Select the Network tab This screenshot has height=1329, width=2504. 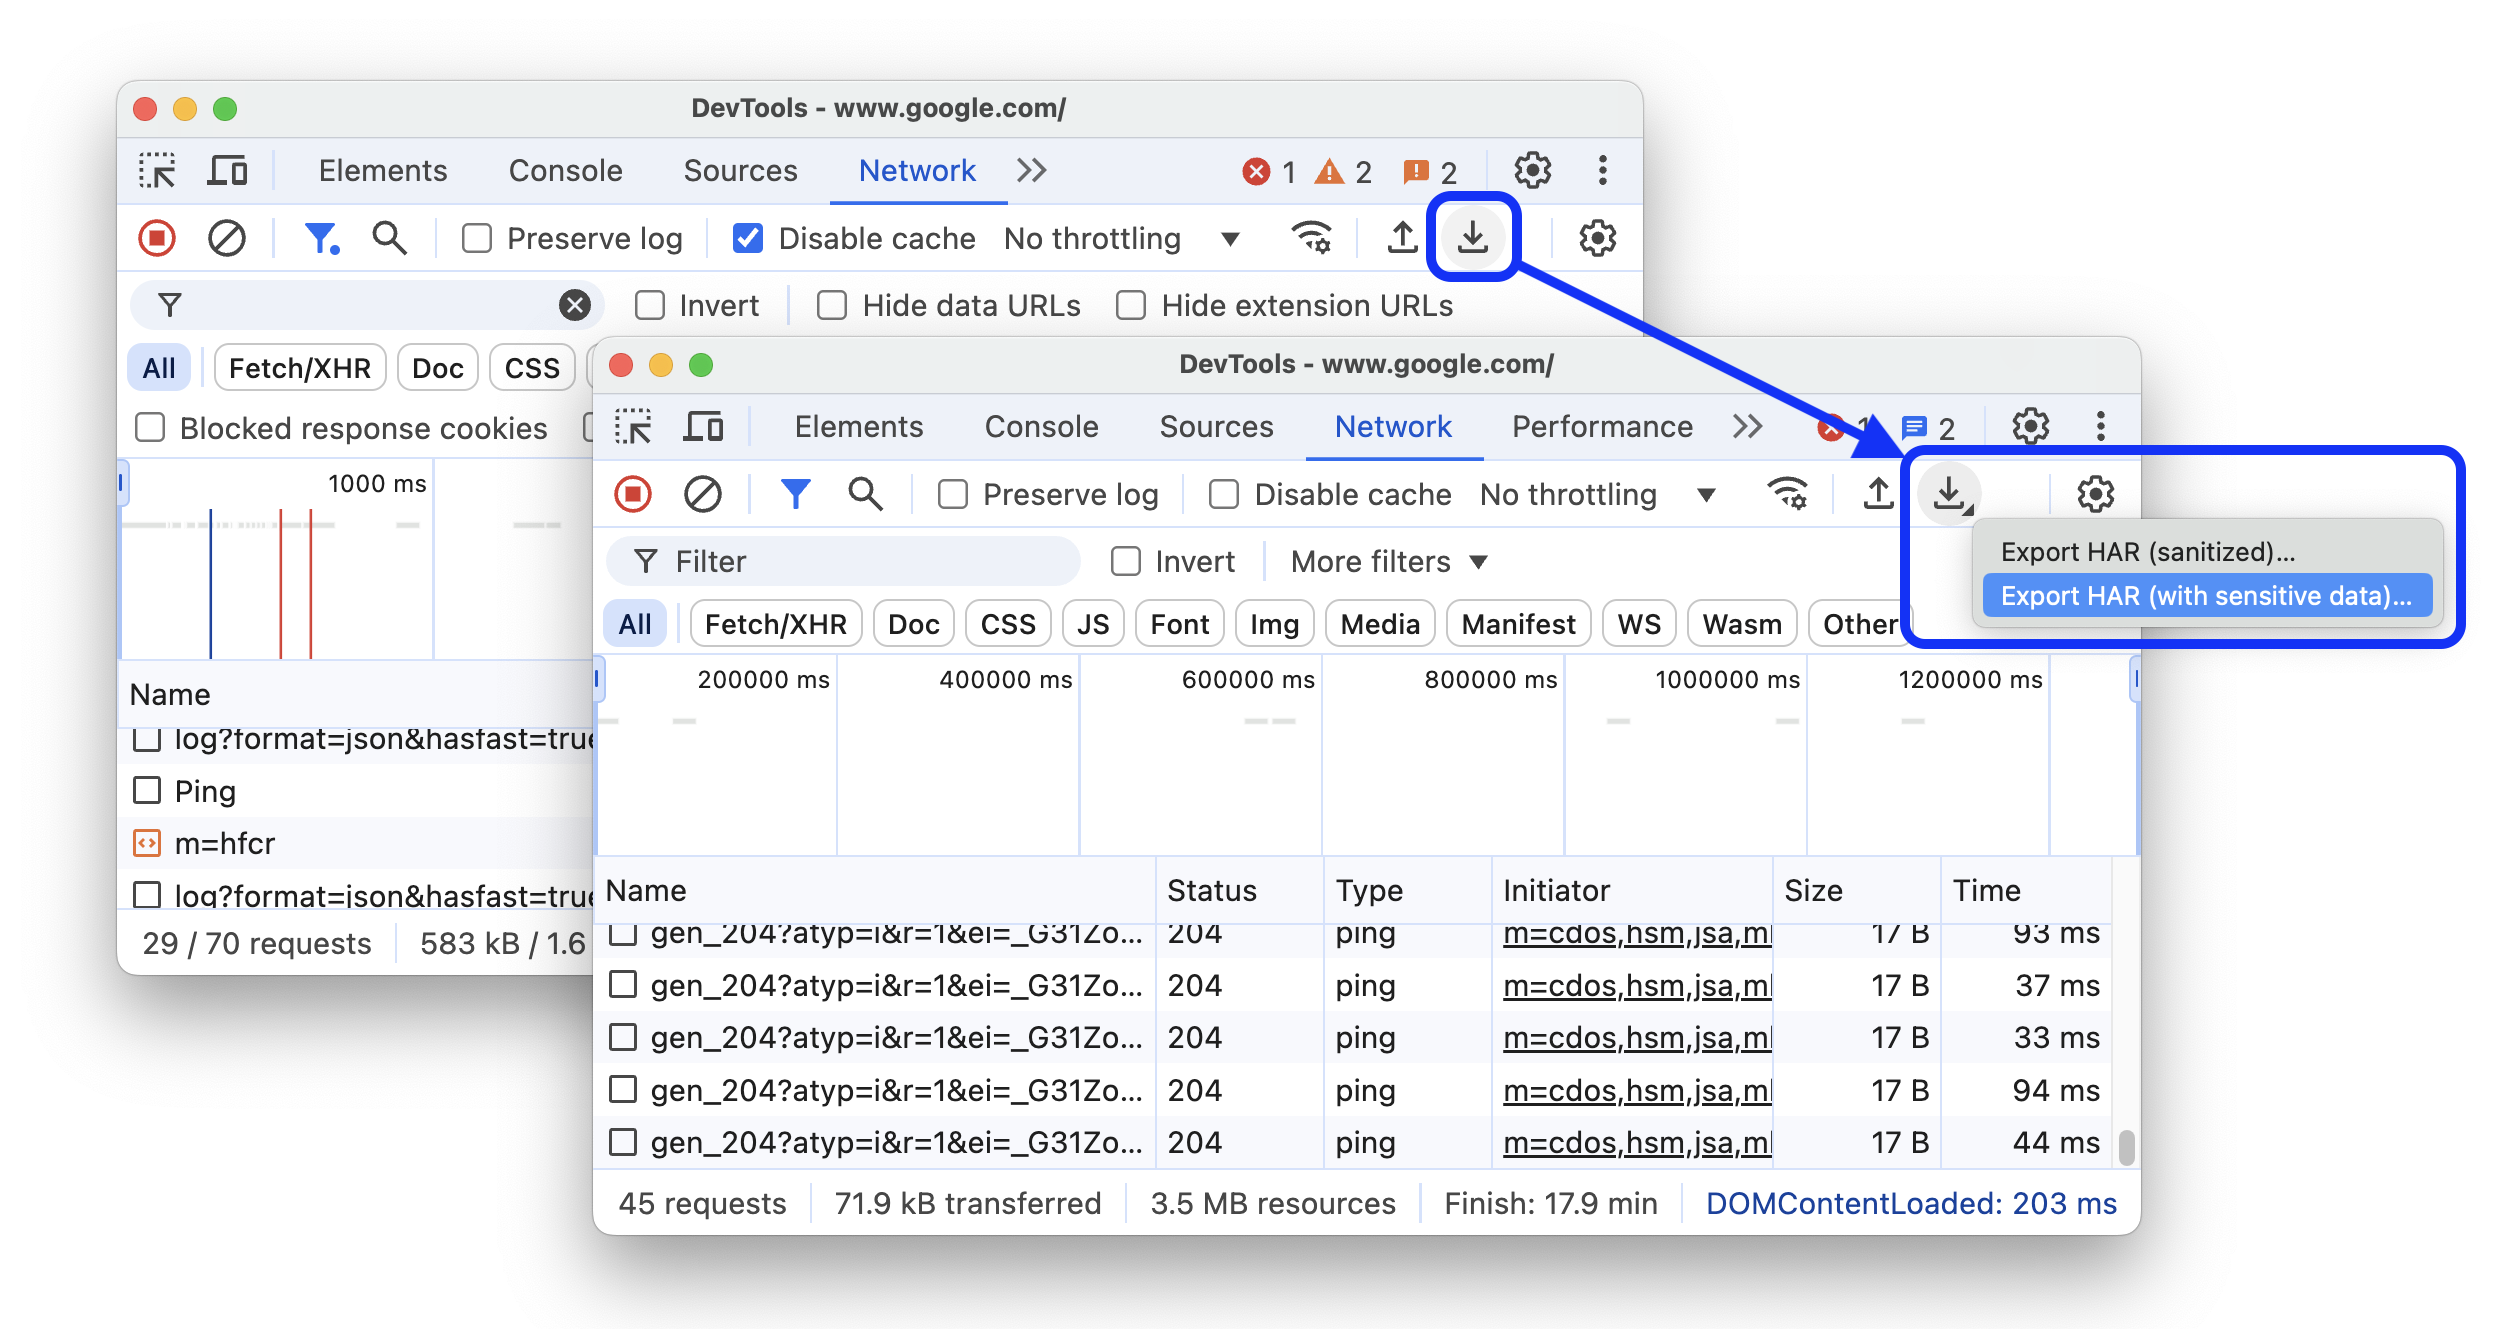click(1391, 428)
